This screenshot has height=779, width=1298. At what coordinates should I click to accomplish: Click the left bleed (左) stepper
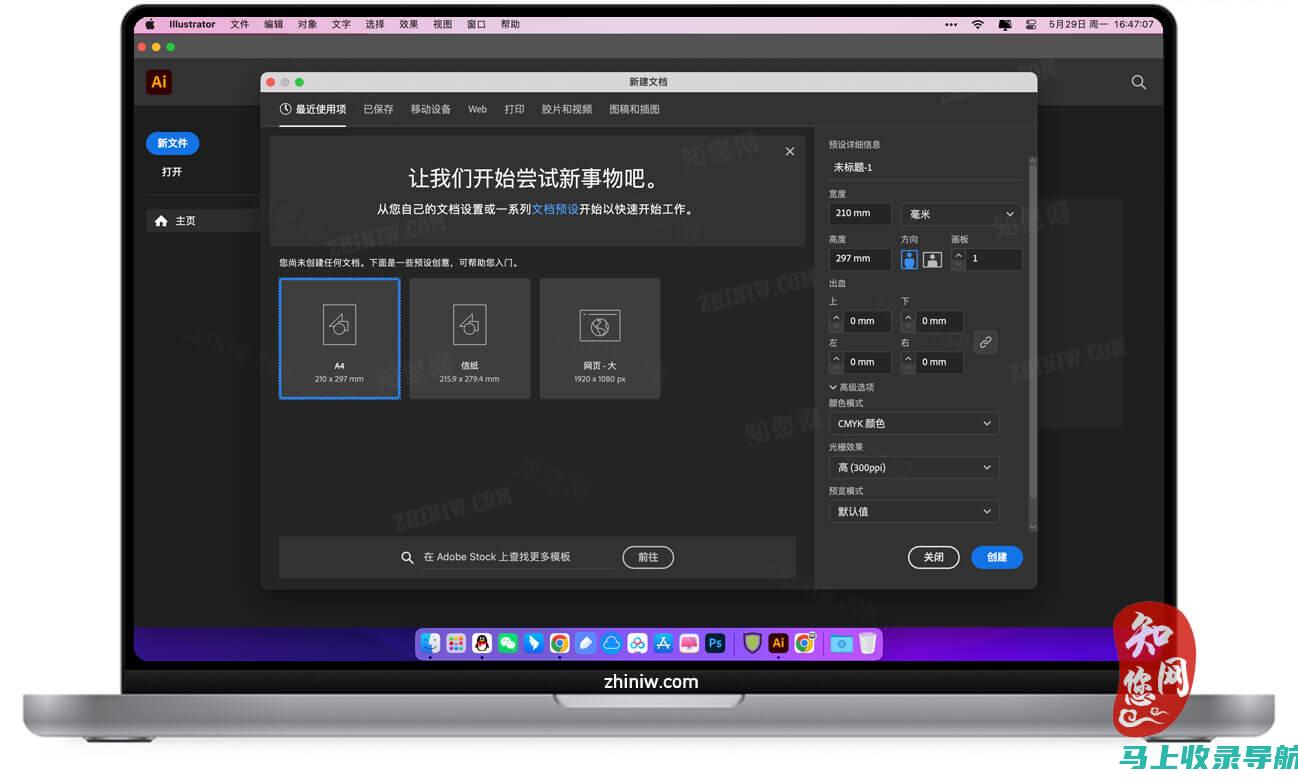(x=836, y=362)
